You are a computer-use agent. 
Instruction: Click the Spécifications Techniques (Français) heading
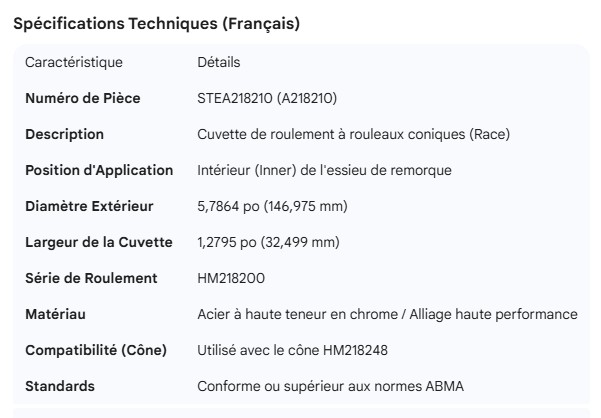155,24
